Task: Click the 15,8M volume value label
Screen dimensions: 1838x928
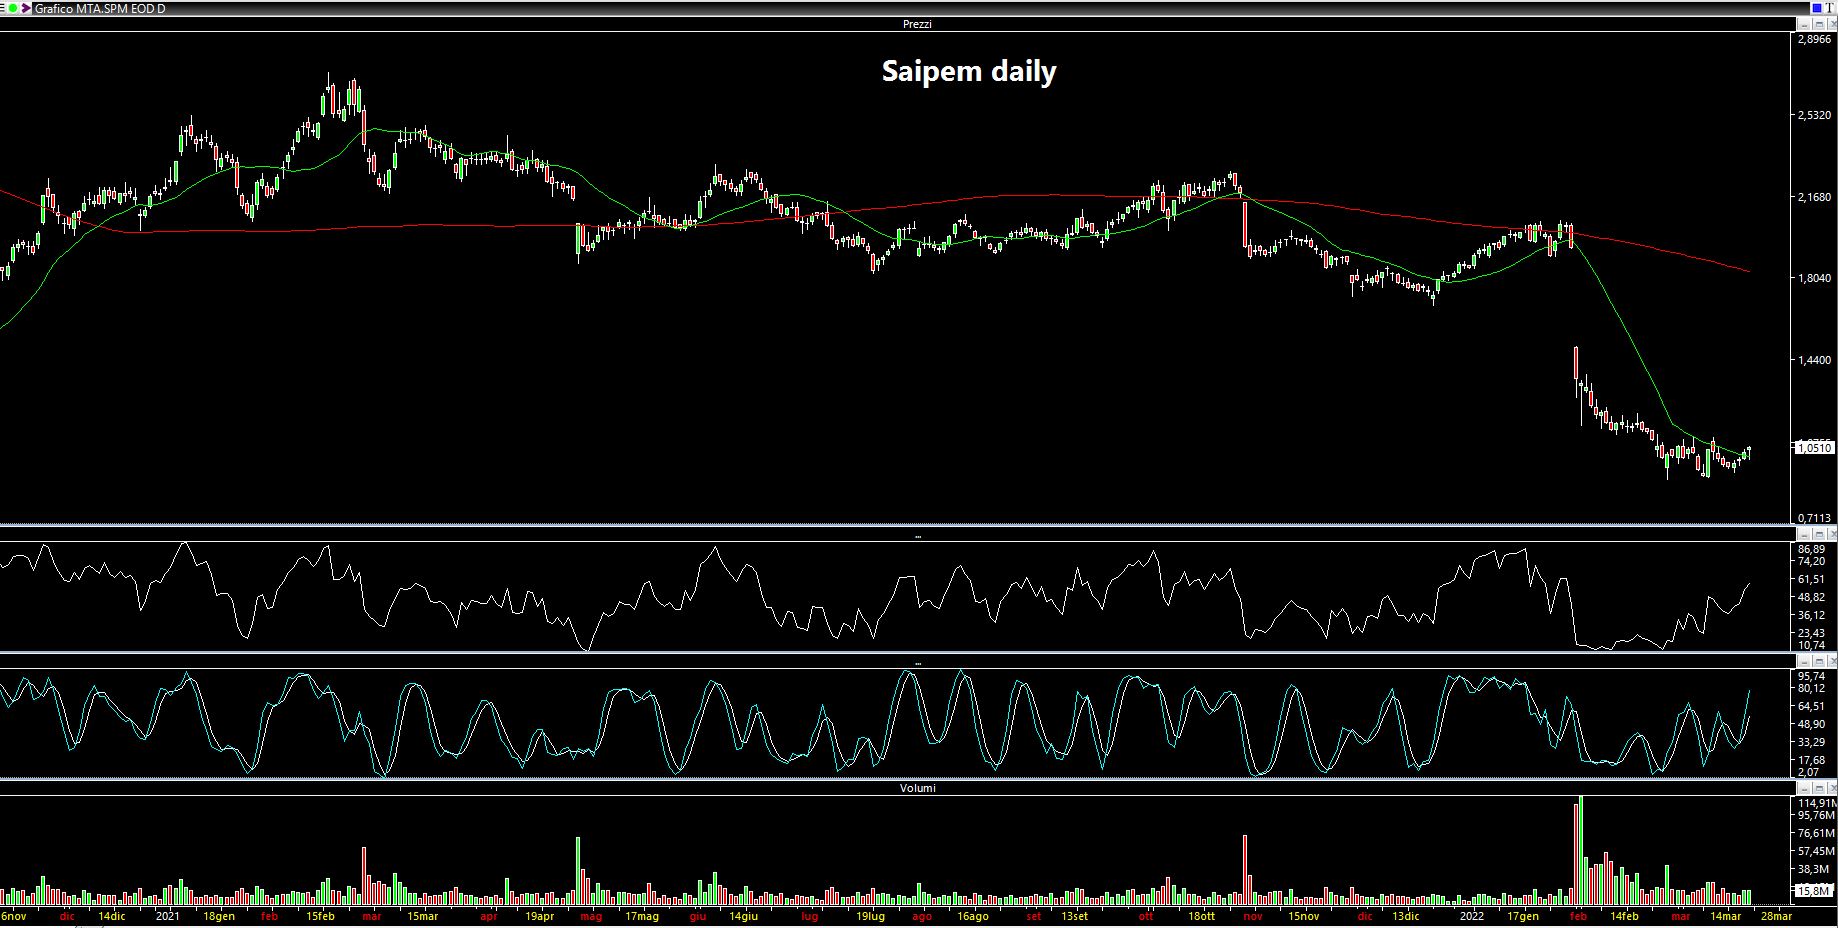Action: pos(1814,891)
